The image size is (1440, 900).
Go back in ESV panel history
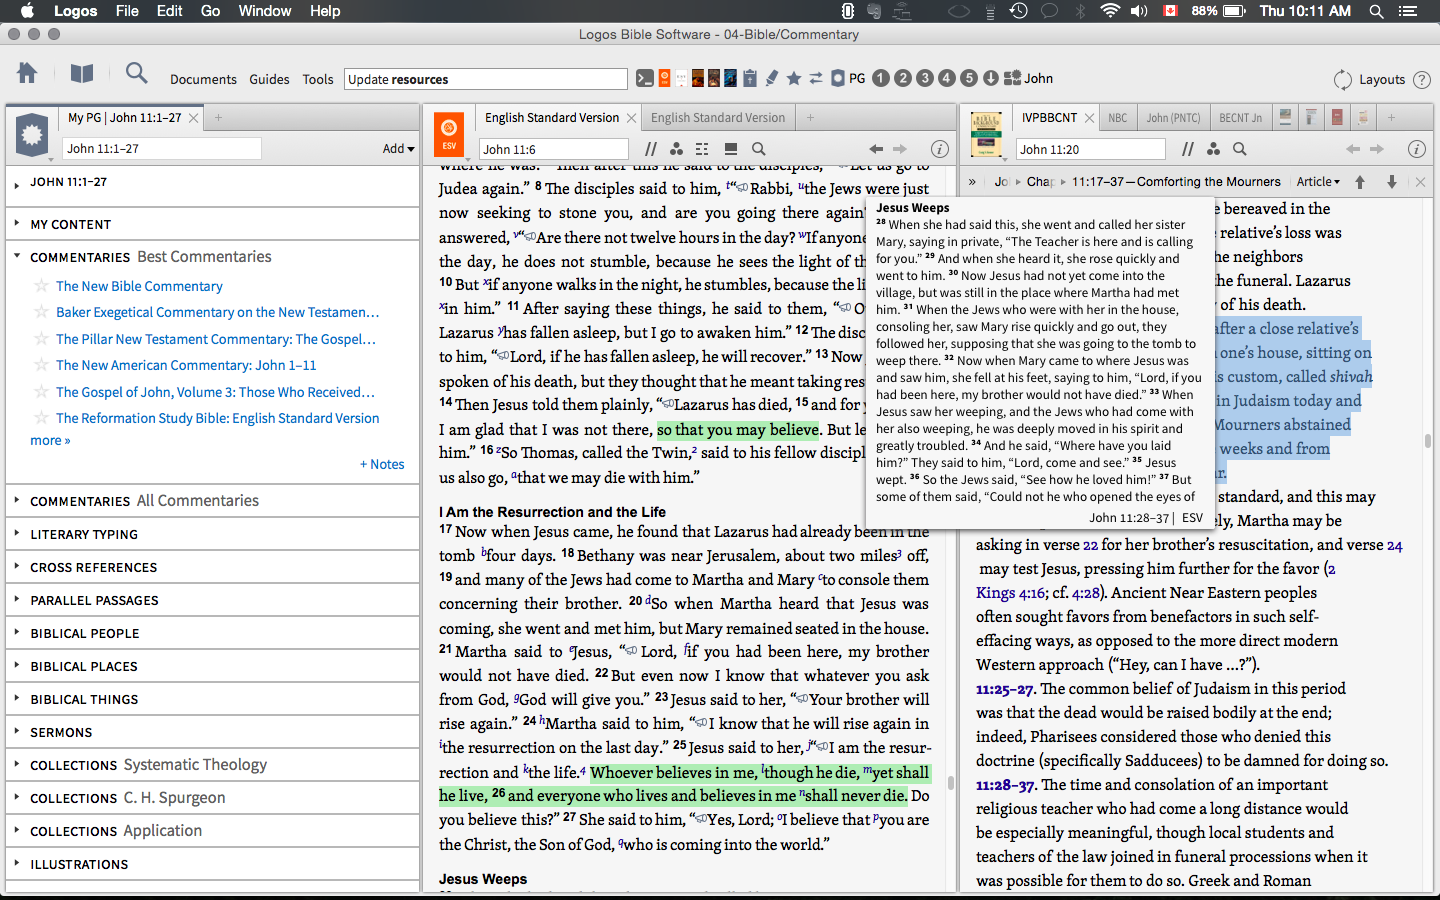(876, 149)
